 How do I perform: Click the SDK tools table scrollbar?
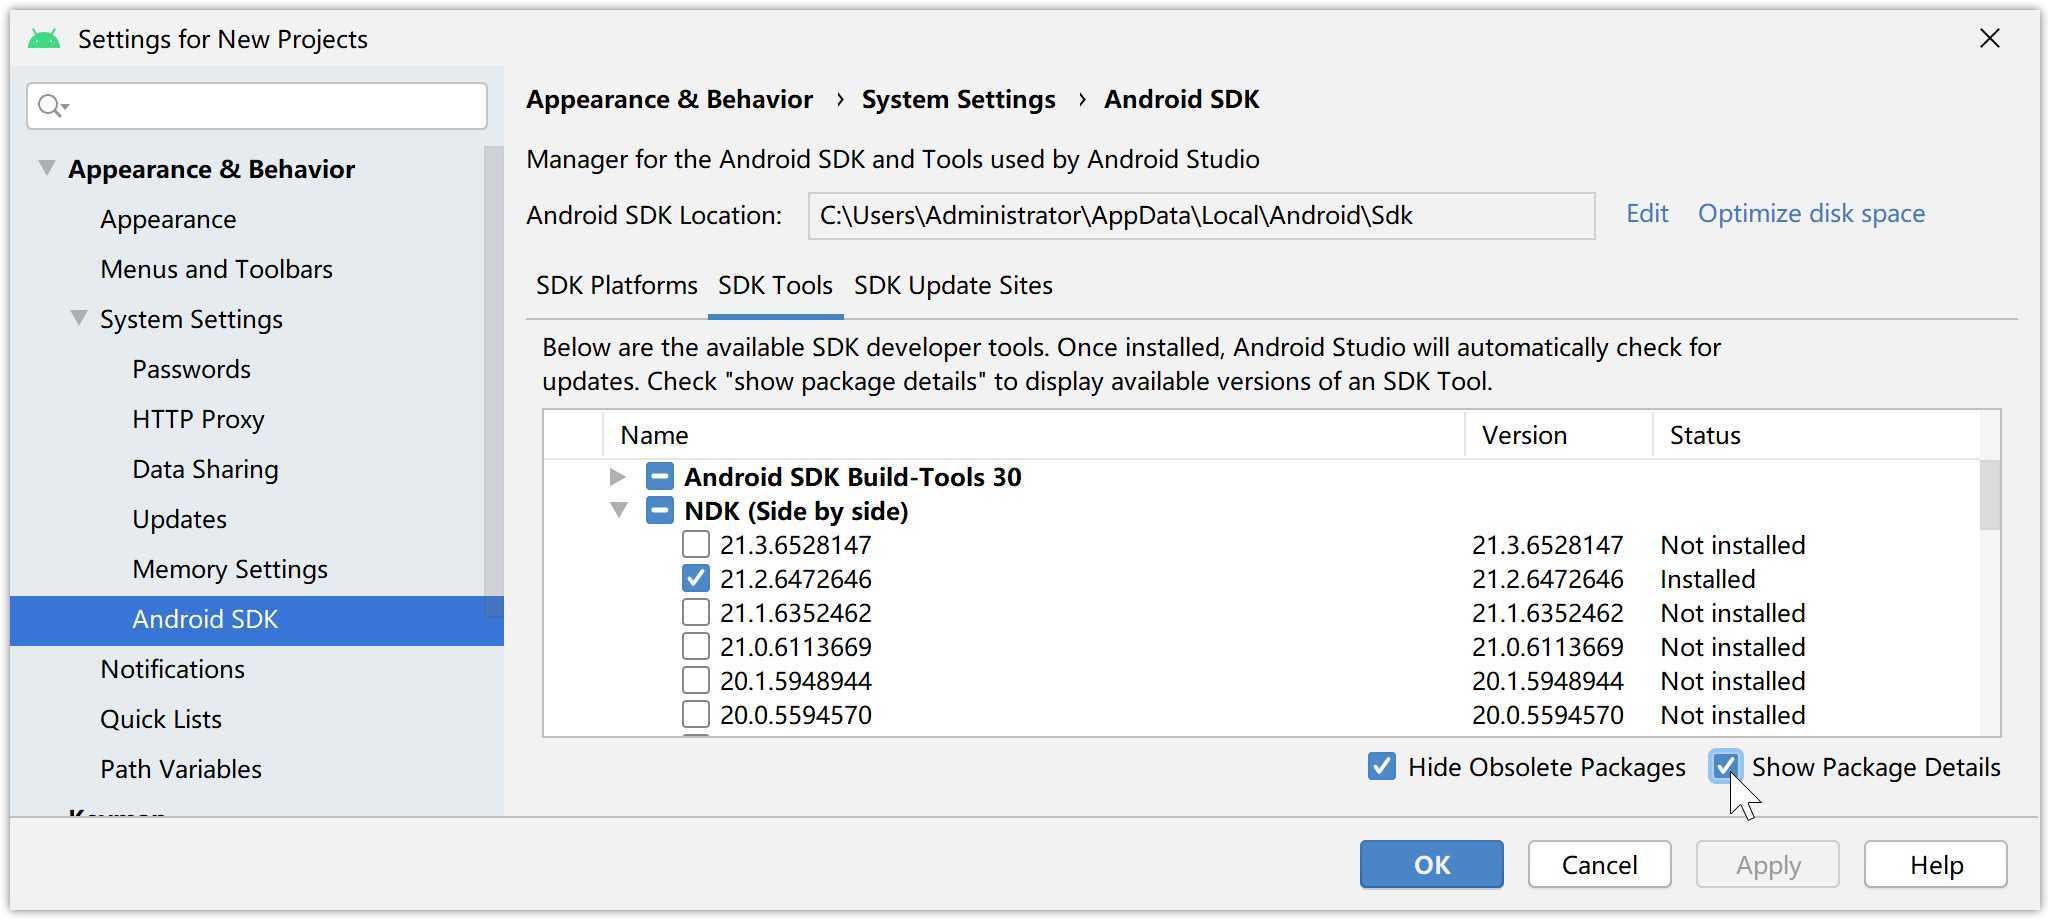point(1990,495)
